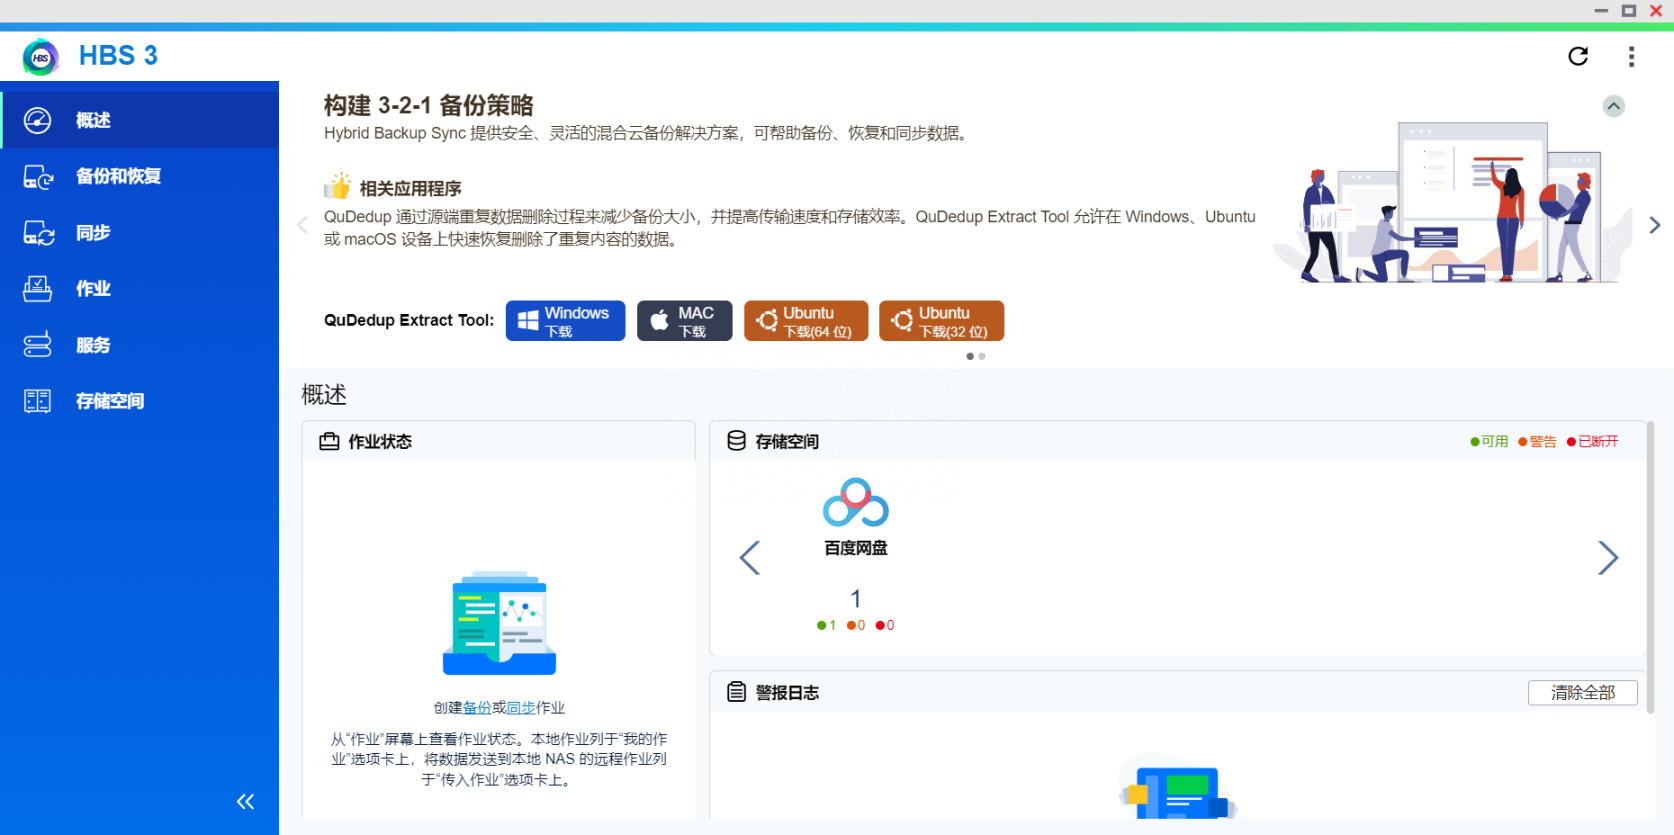Click the alert log illustration

[x=1178, y=787]
